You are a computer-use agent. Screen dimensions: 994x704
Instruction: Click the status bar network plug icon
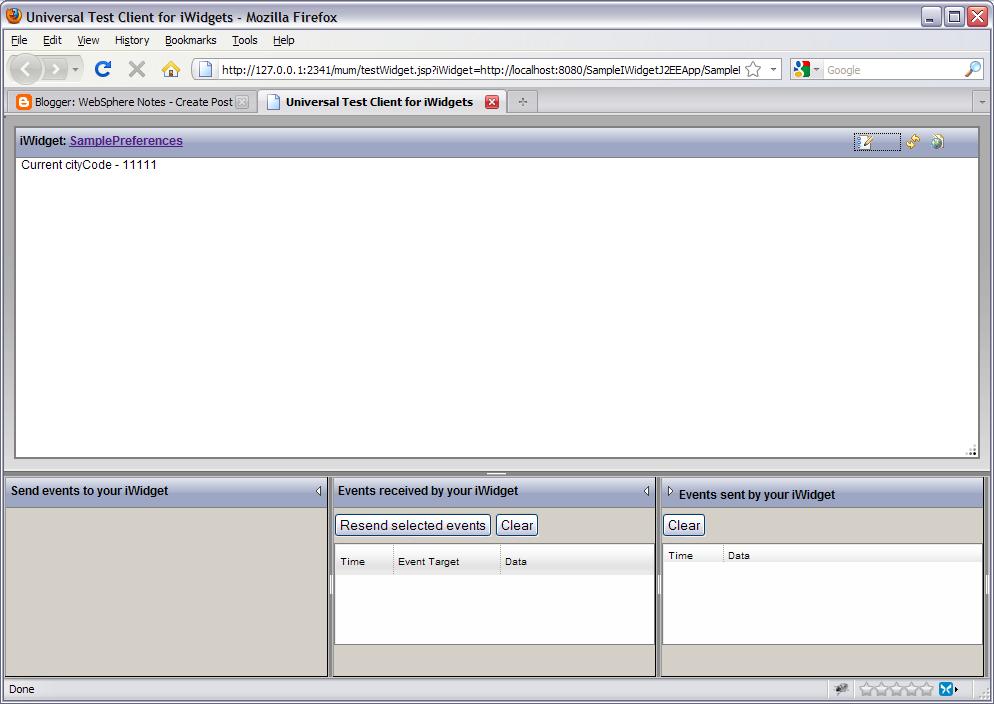pyautogui.click(x=841, y=689)
